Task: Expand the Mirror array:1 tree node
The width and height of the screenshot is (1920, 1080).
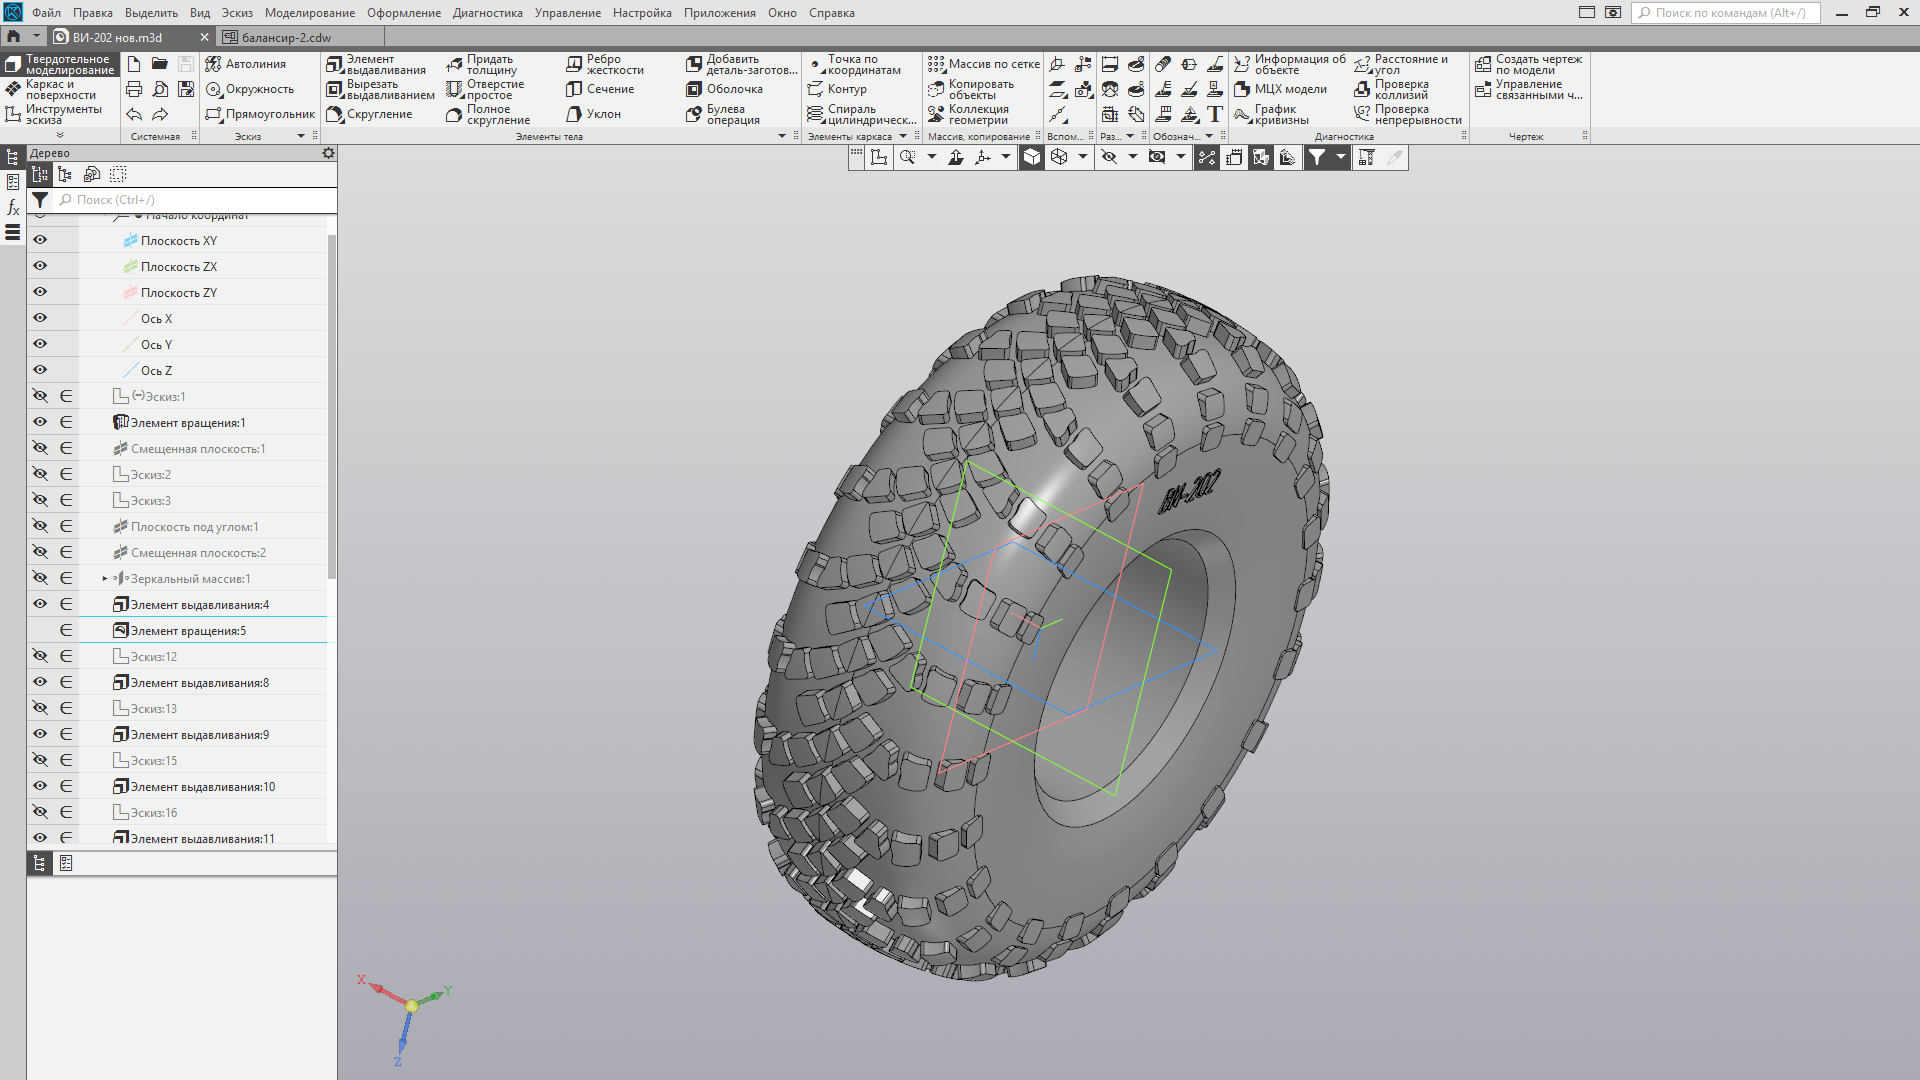Action: (x=105, y=578)
